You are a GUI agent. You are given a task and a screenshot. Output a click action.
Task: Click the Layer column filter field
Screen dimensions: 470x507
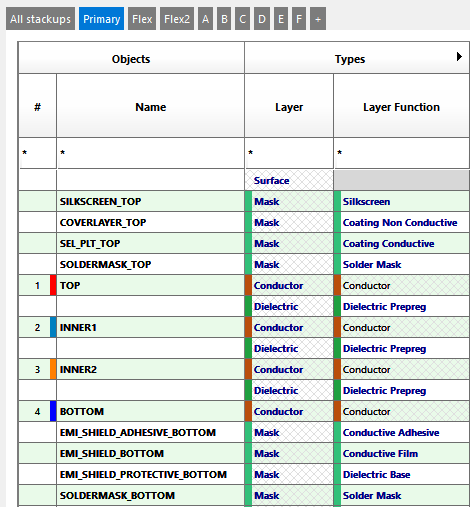click(289, 153)
